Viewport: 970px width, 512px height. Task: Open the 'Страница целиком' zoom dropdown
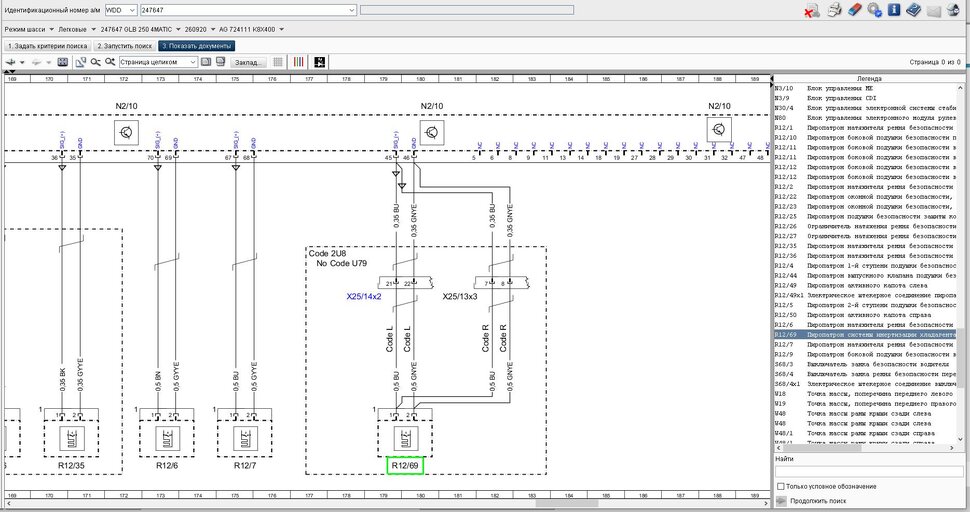pyautogui.click(x=192, y=62)
